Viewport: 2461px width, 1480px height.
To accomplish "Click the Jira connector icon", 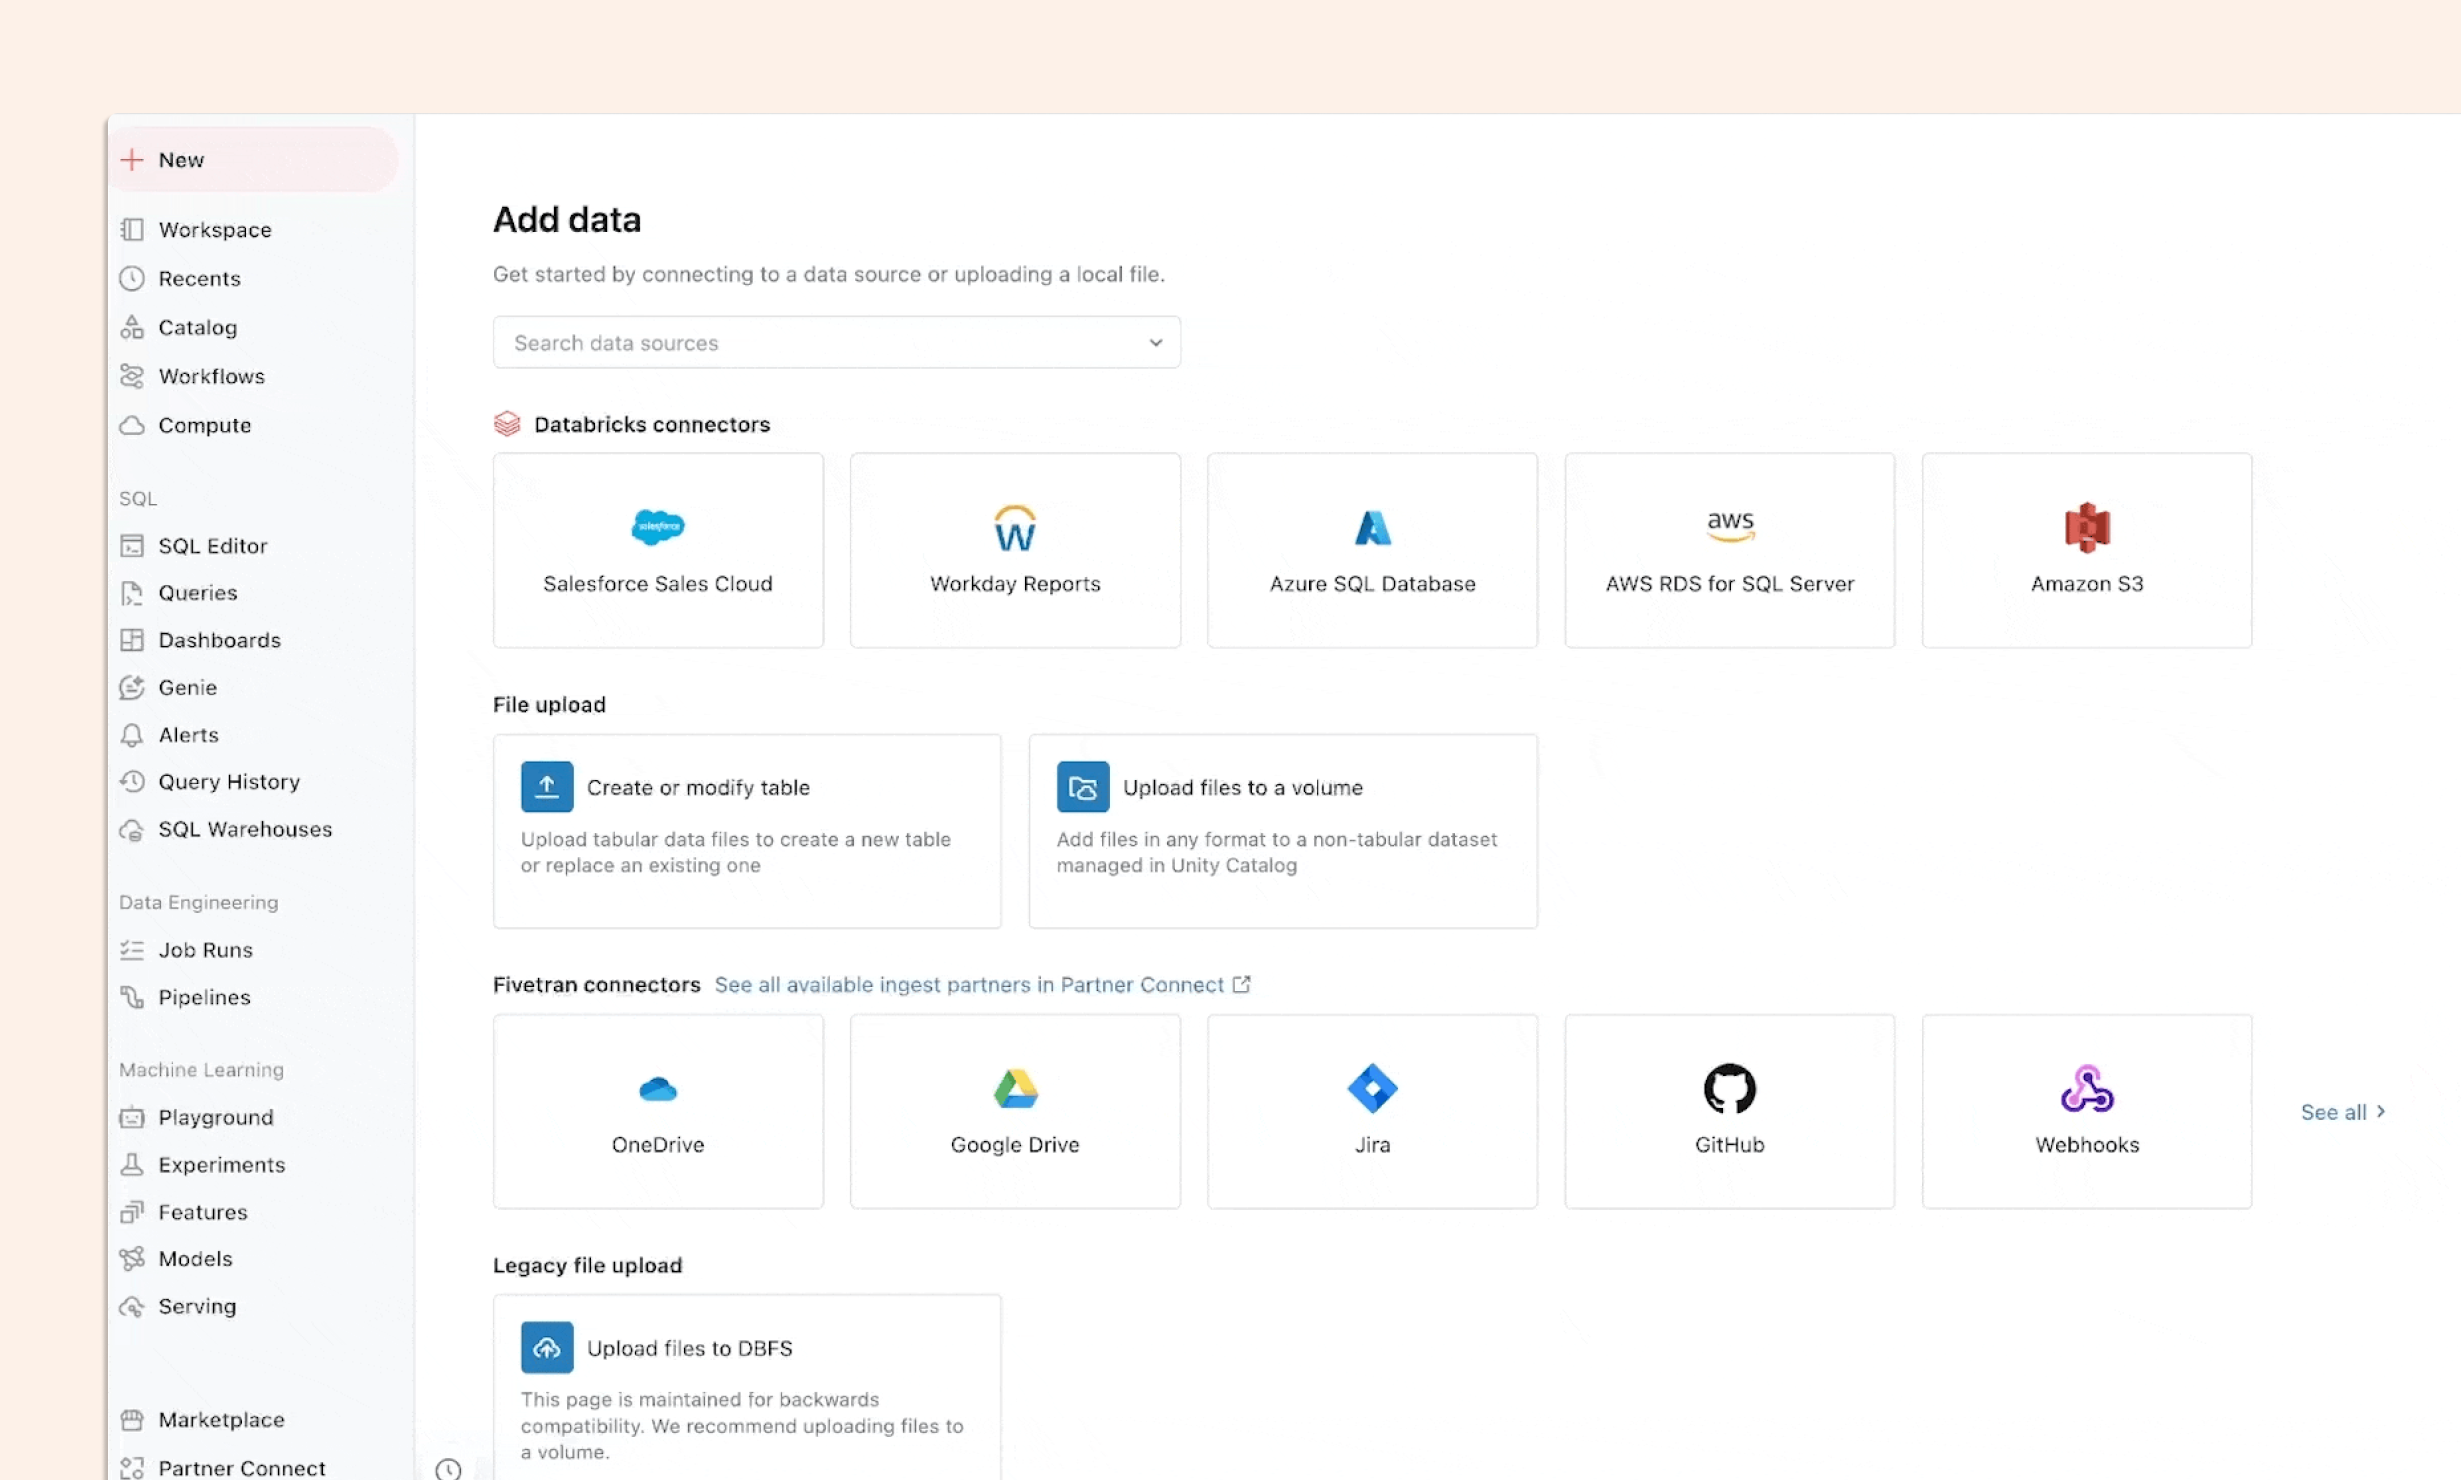I will pos(1371,1088).
